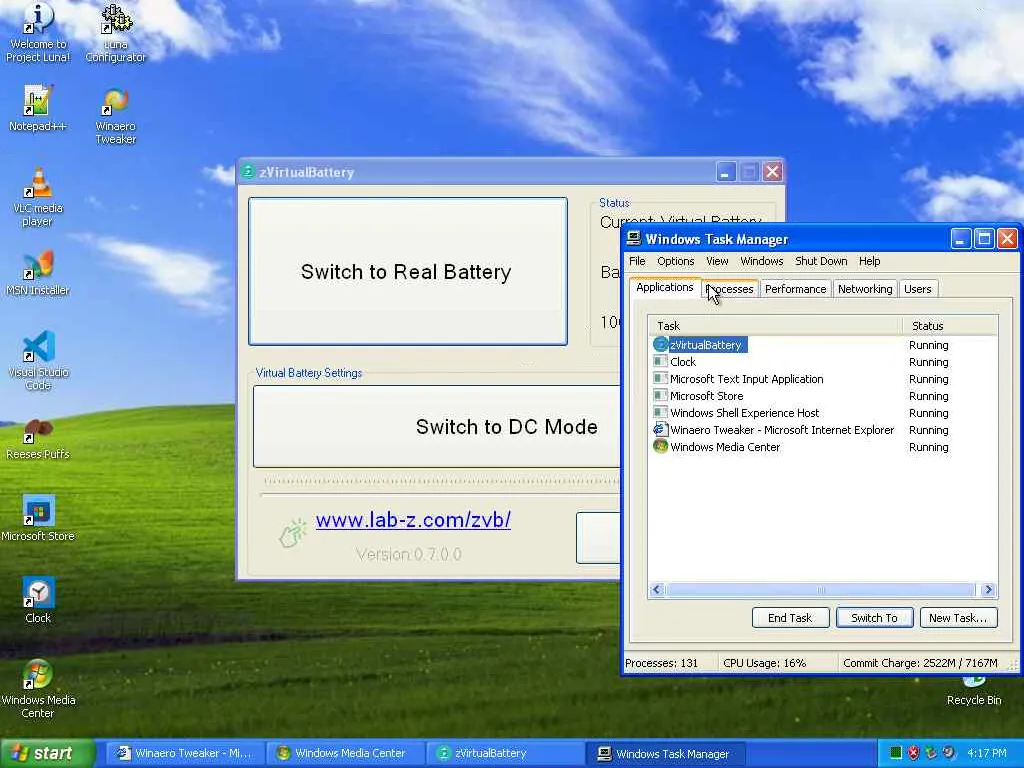
Task: Click zVirtualBattery taskbar button
Action: pos(505,753)
